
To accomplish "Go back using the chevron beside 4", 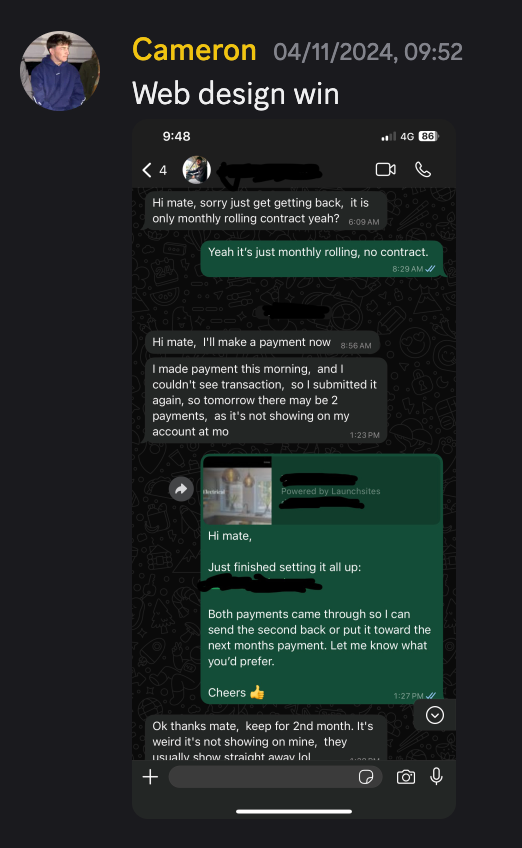I will pyautogui.click(x=147, y=170).
